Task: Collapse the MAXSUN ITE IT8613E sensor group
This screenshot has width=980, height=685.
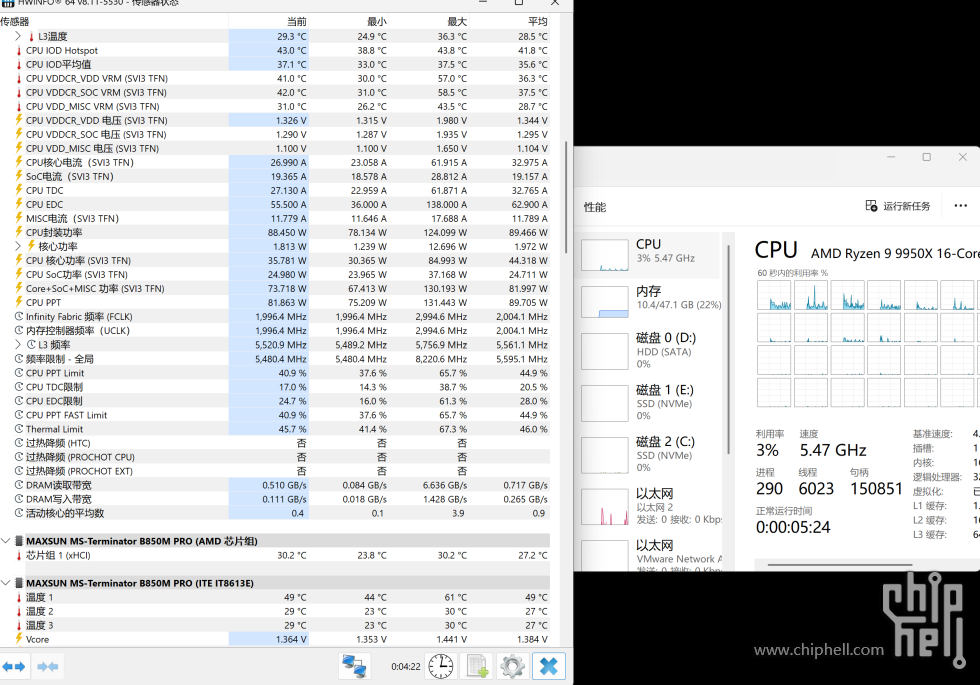Action: tap(7, 583)
